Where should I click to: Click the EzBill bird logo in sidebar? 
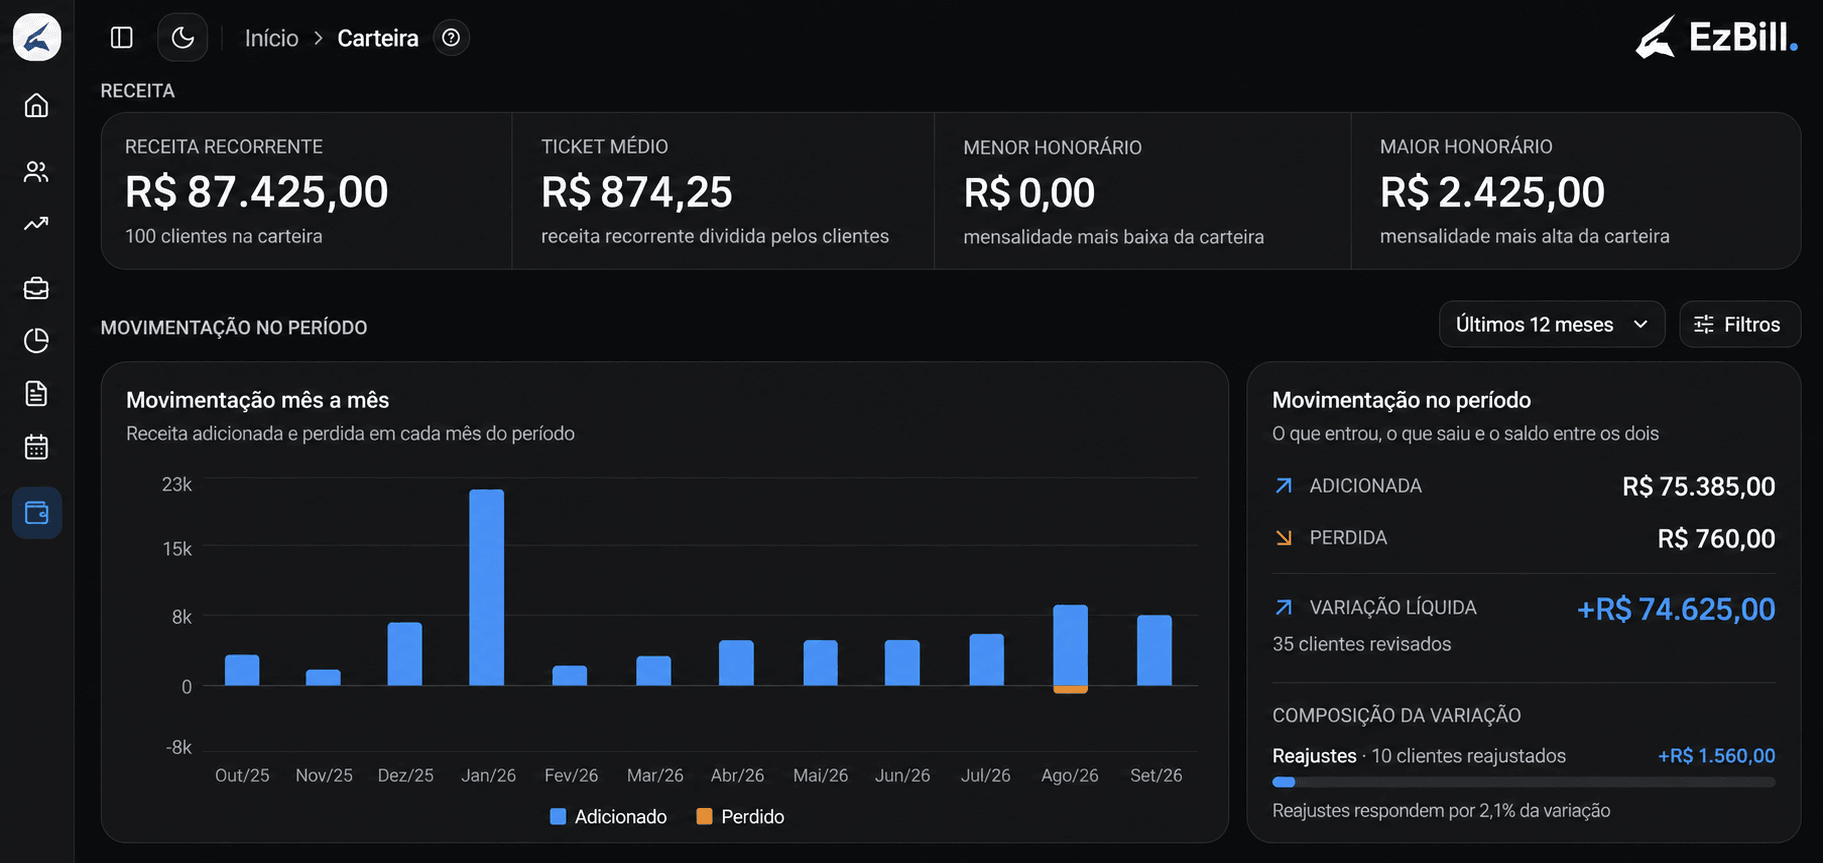[37, 37]
